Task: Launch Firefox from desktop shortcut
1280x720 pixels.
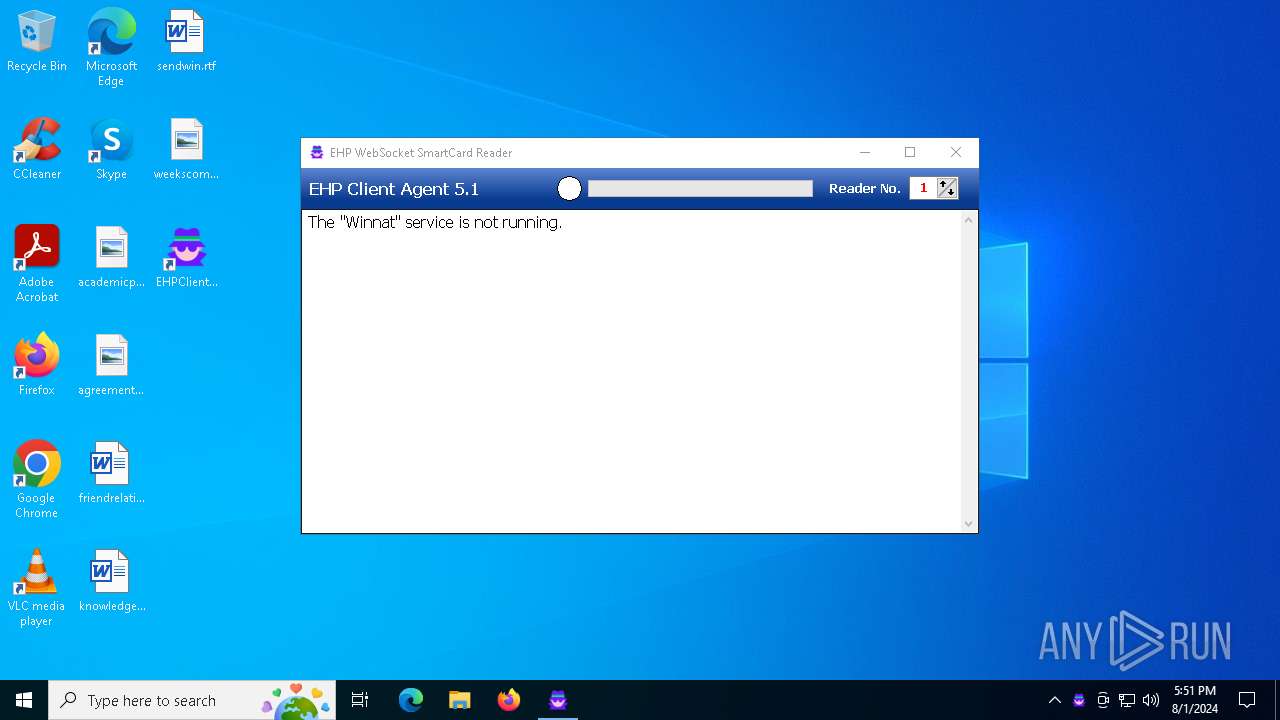Action: [x=37, y=365]
